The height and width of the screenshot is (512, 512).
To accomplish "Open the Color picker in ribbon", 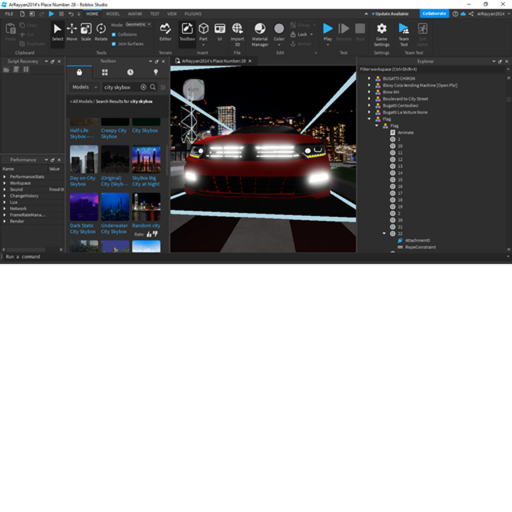I will (279, 33).
